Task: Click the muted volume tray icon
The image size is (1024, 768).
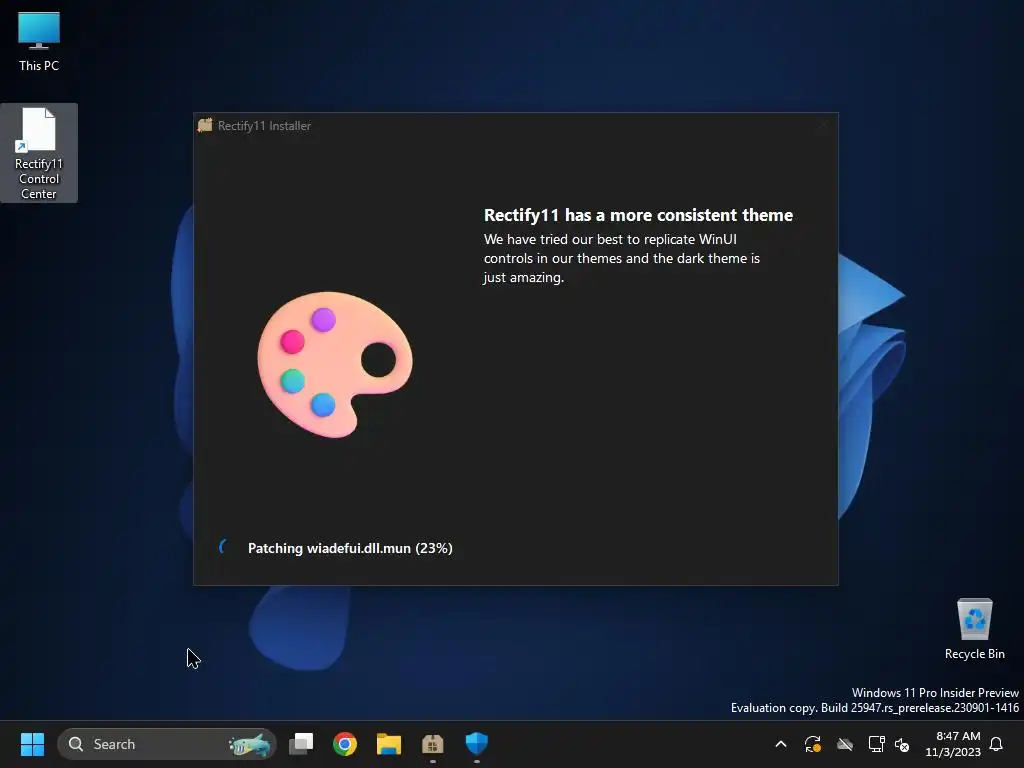Action: pos(902,744)
